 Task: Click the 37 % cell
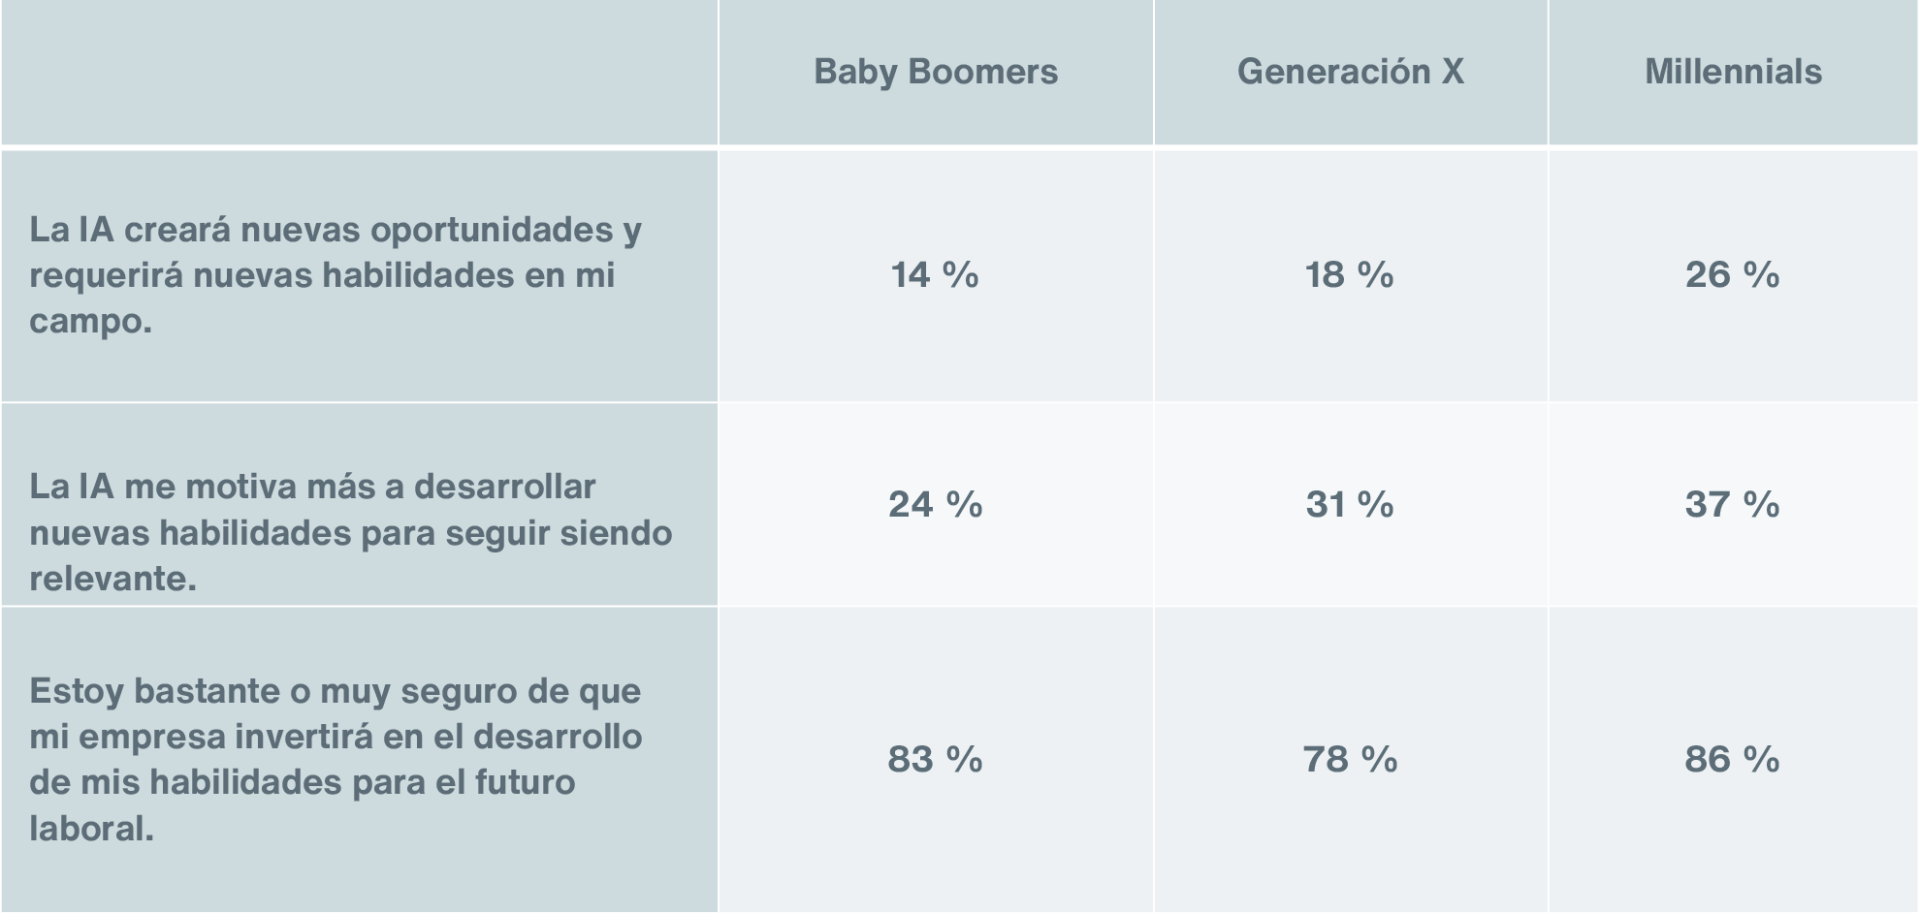point(1733,504)
